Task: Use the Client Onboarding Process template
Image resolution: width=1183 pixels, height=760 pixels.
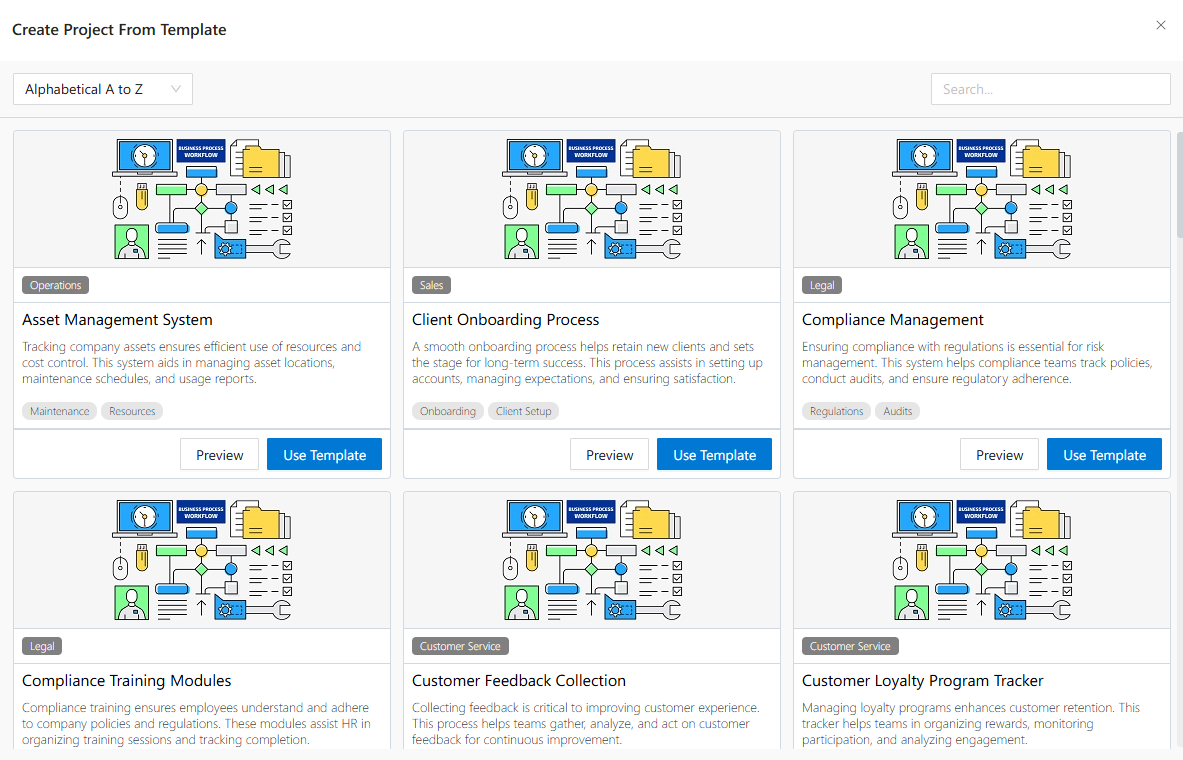Action: click(x=714, y=454)
